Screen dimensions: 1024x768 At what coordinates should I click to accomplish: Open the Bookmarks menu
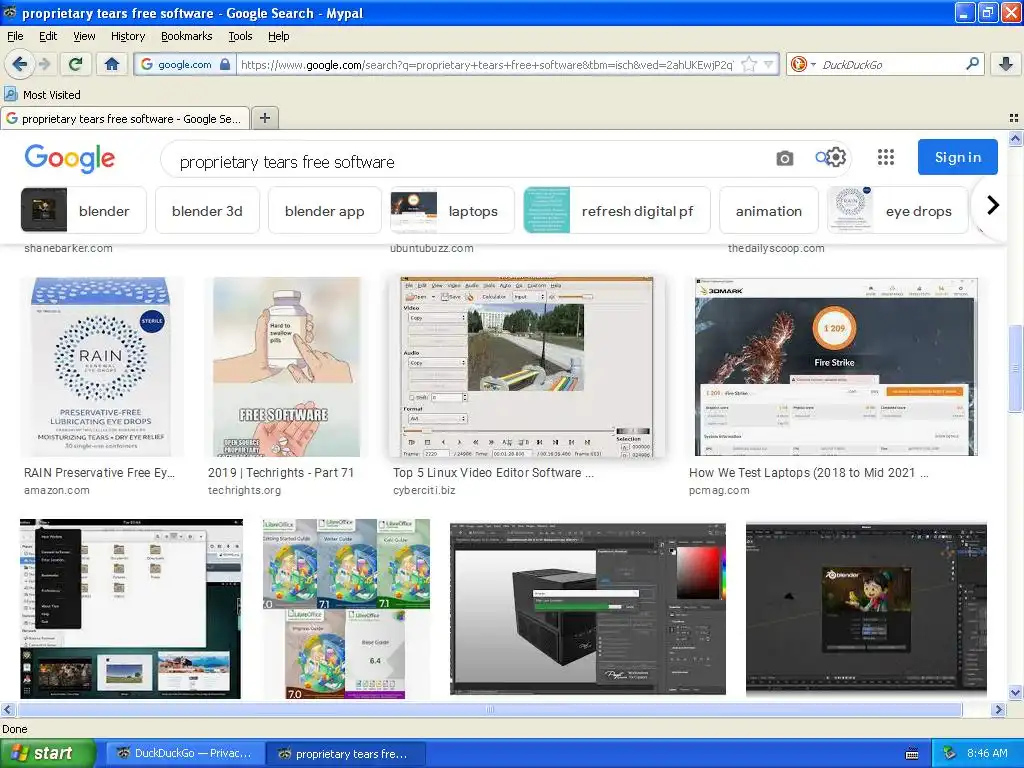point(186,36)
